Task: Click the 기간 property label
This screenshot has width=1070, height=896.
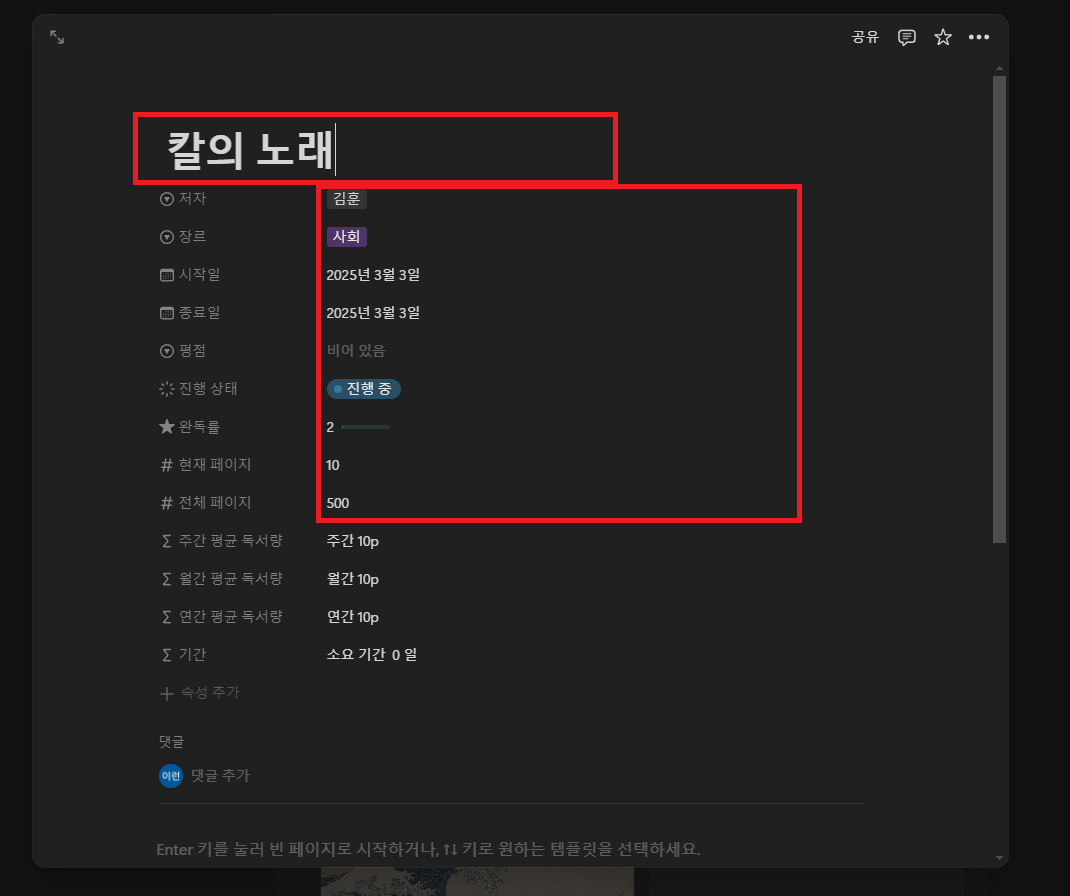Action: coord(192,655)
